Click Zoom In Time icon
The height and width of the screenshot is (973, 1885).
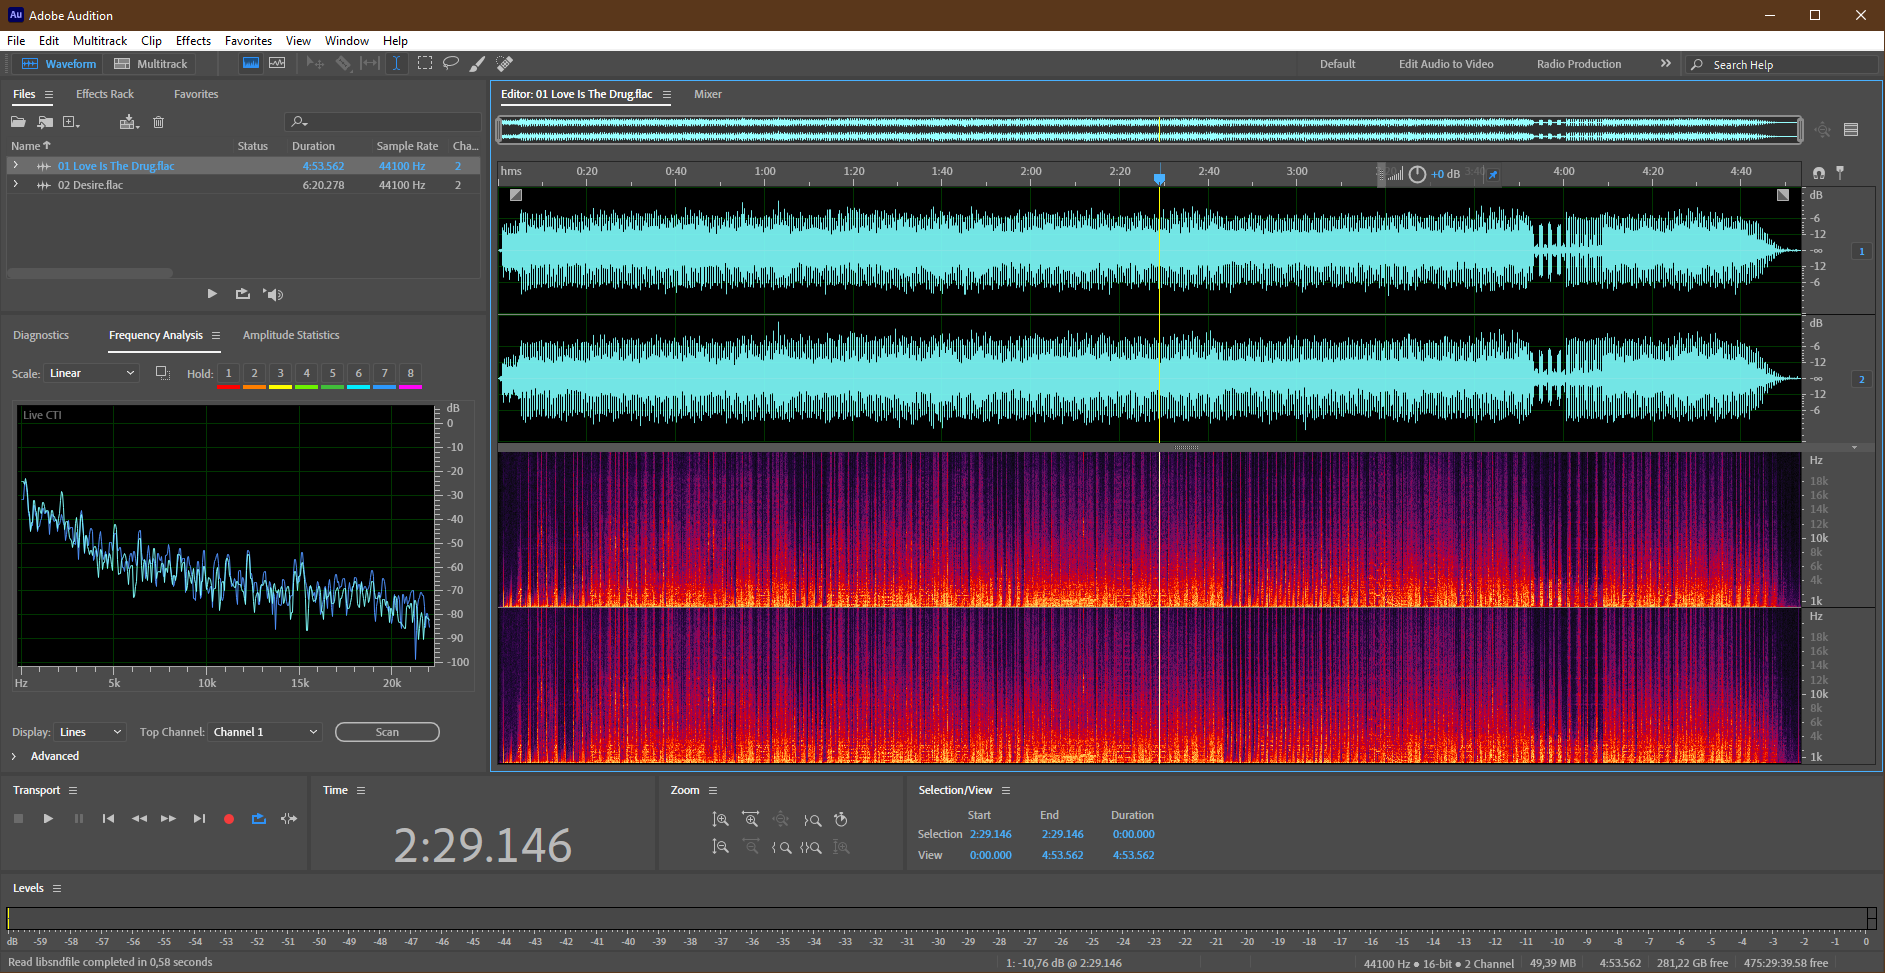(750, 819)
